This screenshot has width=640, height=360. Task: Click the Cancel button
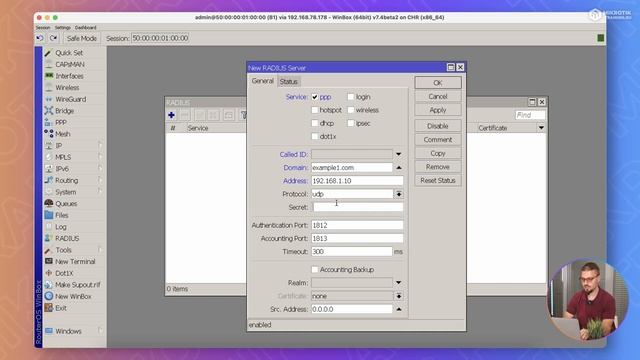pyautogui.click(x=438, y=97)
